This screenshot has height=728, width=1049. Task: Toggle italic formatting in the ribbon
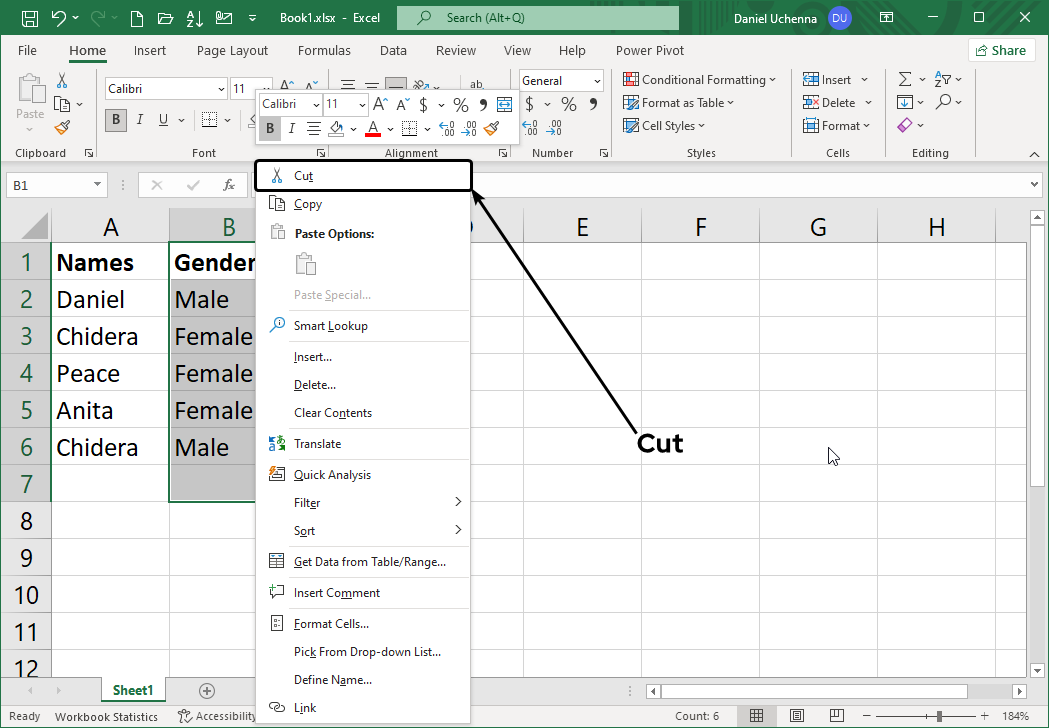tap(139, 119)
